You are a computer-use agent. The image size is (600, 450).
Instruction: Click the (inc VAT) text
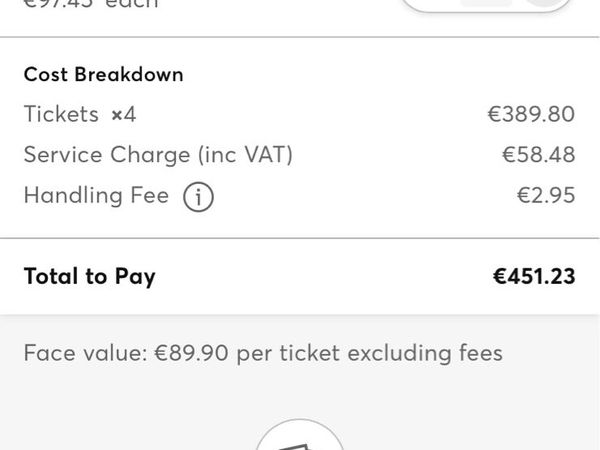[246, 155]
